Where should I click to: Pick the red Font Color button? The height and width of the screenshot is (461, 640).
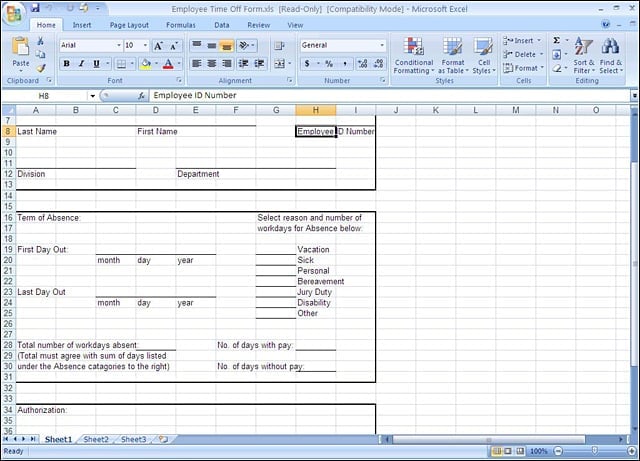click(168, 64)
